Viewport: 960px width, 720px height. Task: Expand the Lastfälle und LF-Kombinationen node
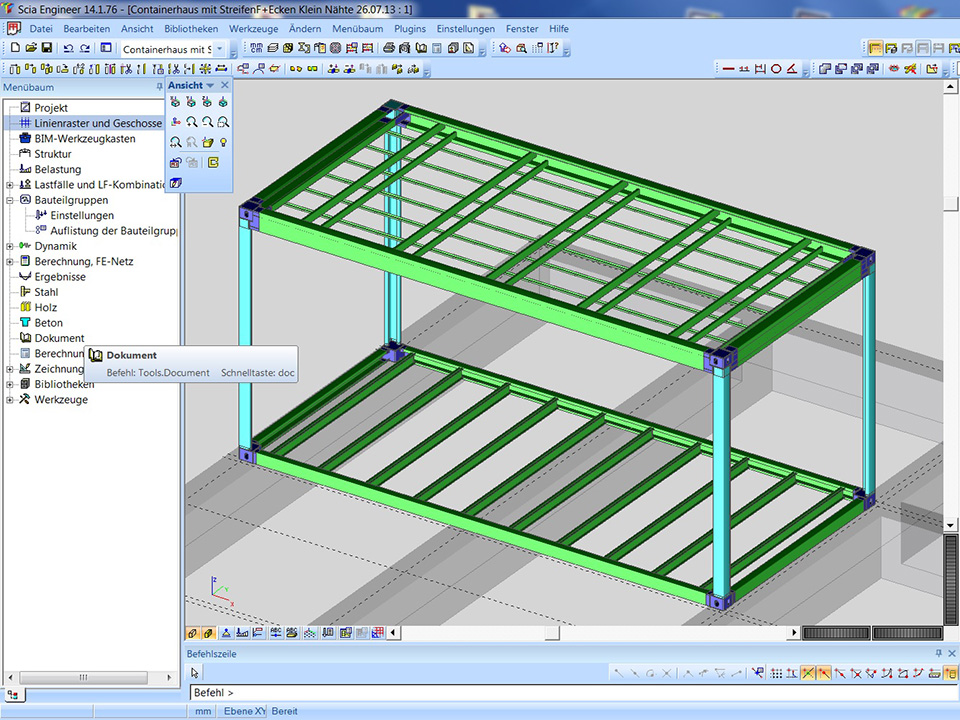[10, 185]
